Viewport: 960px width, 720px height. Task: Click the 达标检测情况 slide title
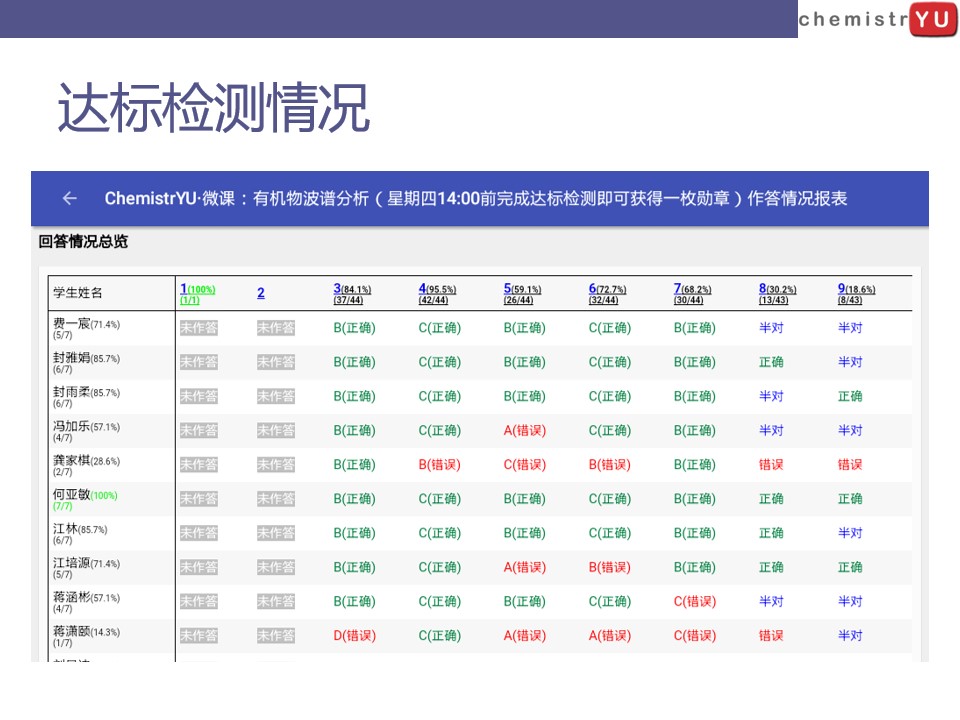214,108
